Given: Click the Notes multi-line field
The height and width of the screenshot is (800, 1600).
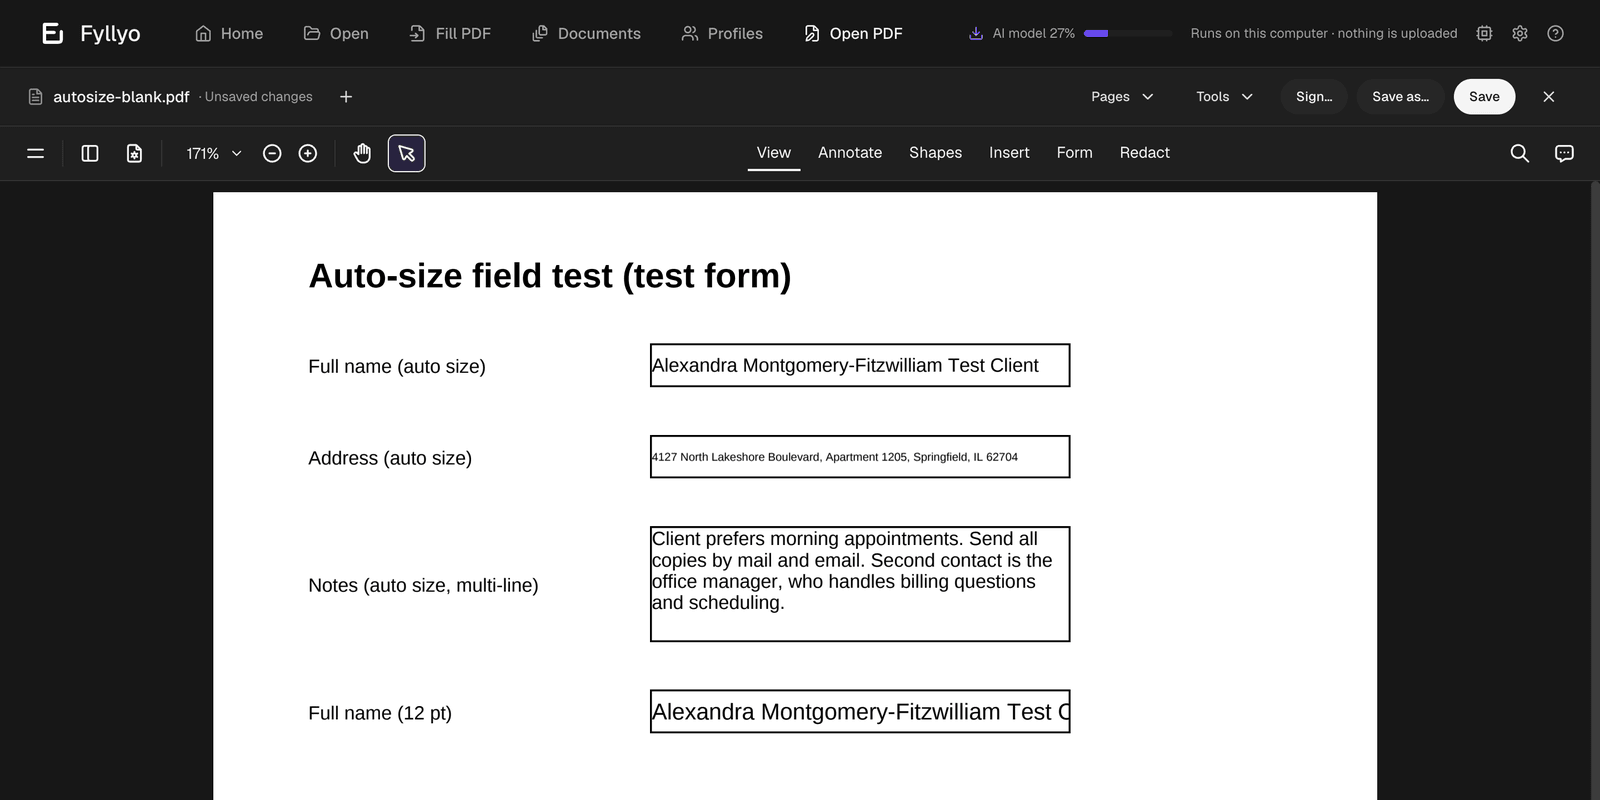Looking at the screenshot, I should click(x=860, y=584).
